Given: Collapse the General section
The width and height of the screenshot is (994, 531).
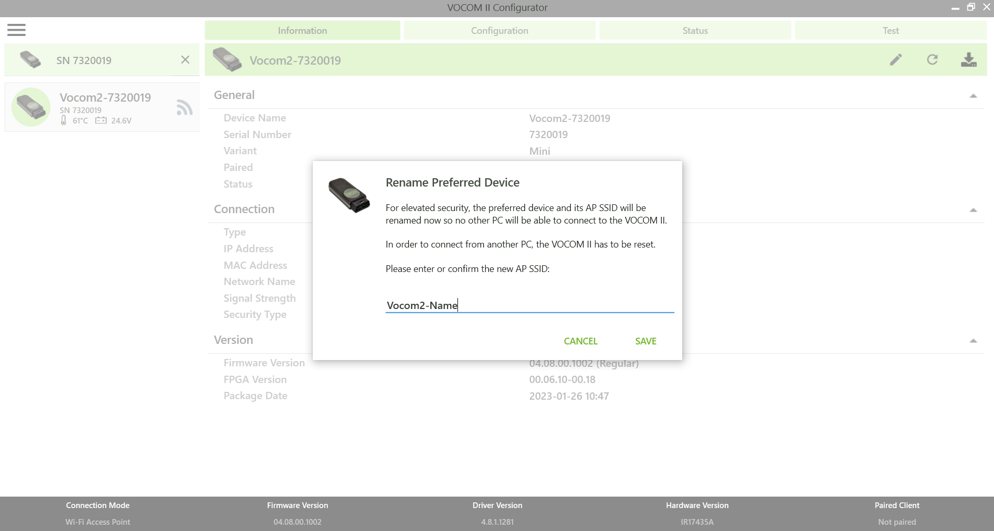Looking at the screenshot, I should 973,96.
